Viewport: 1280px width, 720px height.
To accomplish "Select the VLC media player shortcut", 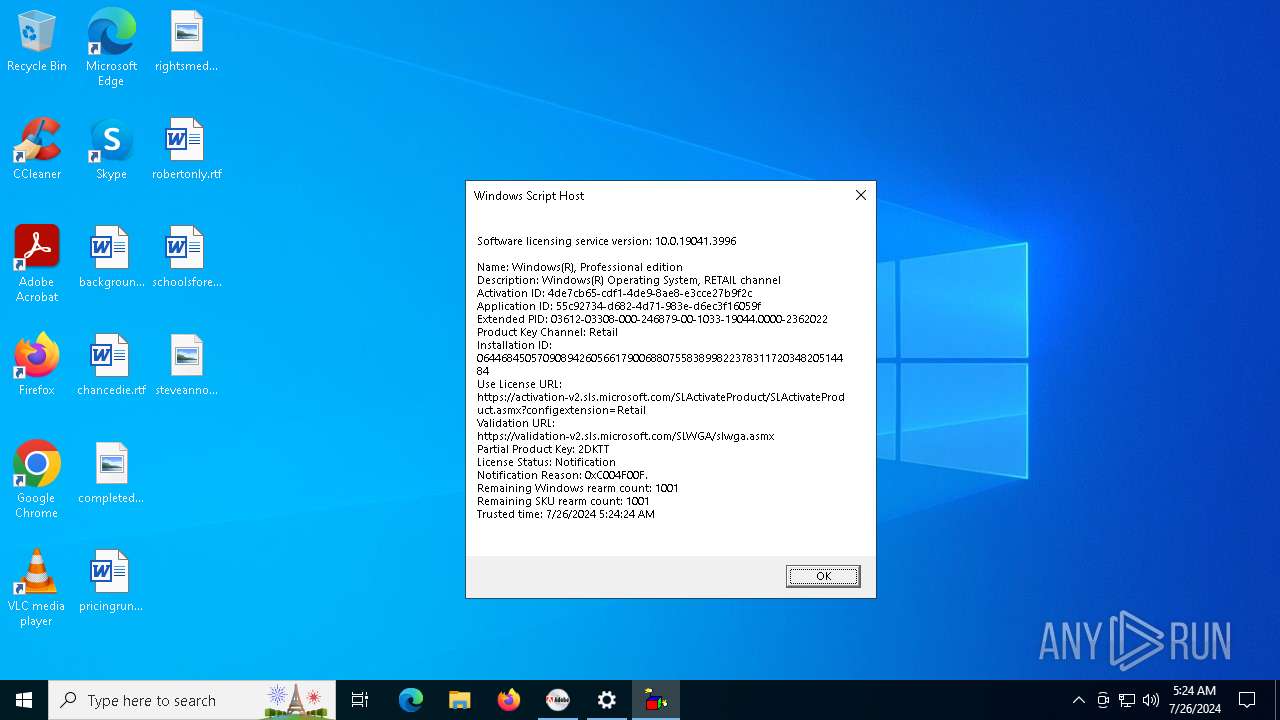I will (x=37, y=588).
